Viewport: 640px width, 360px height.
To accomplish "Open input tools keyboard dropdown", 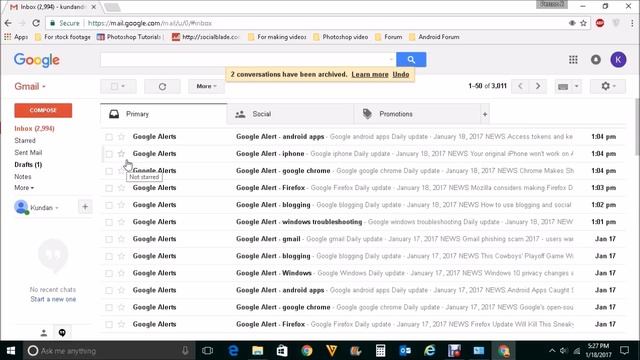I will tap(576, 86).
